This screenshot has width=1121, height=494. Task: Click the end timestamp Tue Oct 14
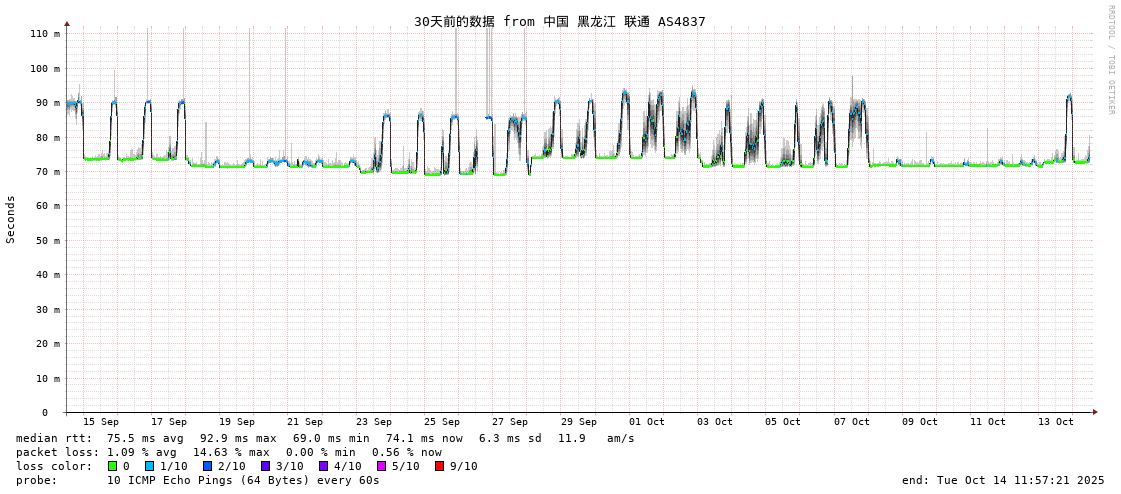pos(1004,480)
